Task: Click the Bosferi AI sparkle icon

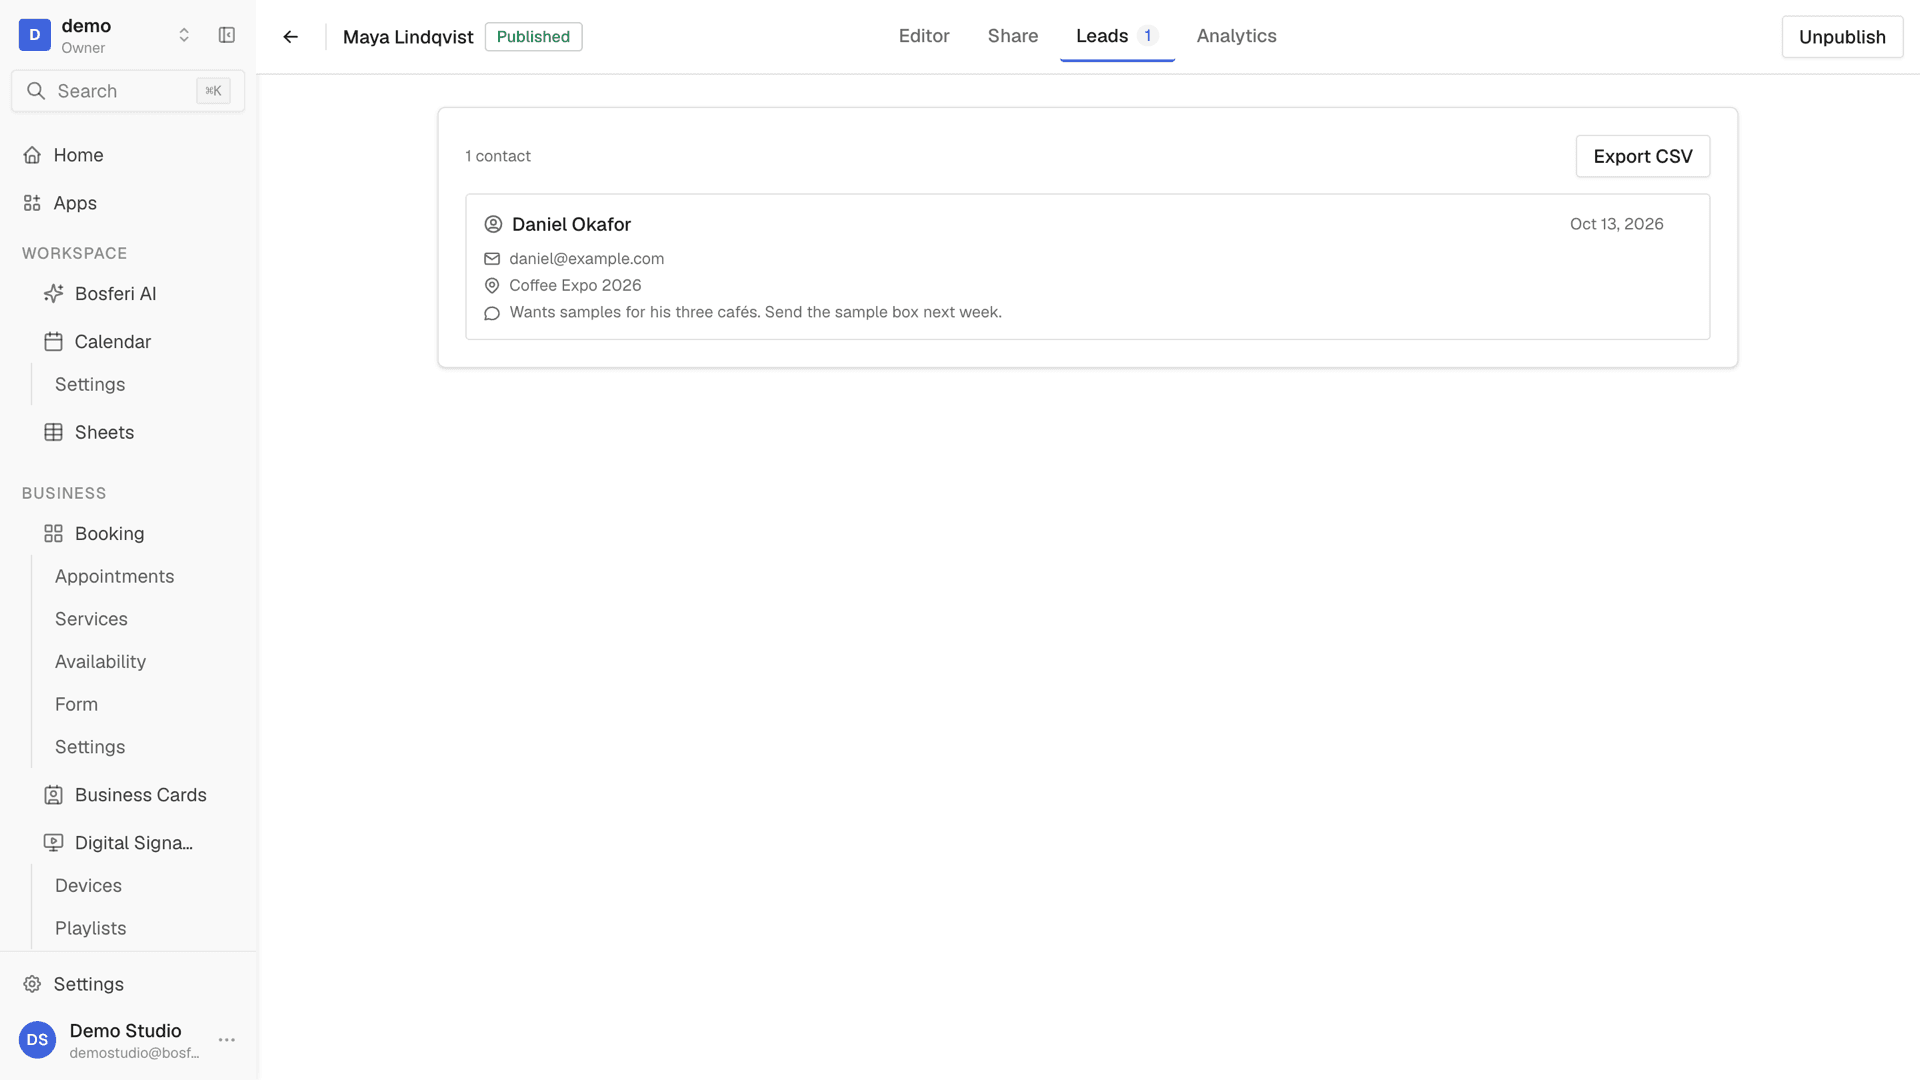Action: click(x=54, y=293)
